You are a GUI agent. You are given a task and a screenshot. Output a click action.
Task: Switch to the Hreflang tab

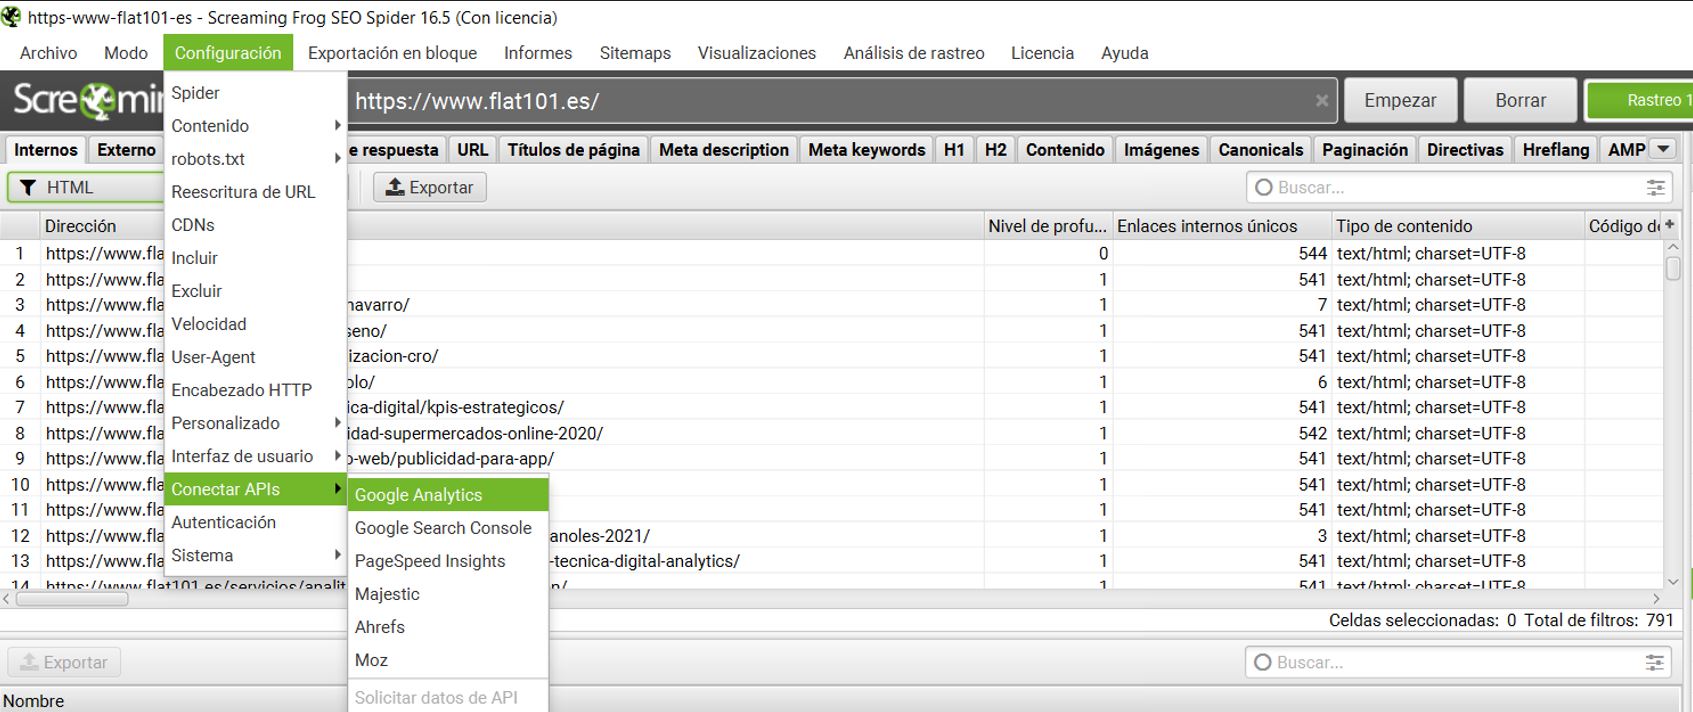[x=1555, y=149]
